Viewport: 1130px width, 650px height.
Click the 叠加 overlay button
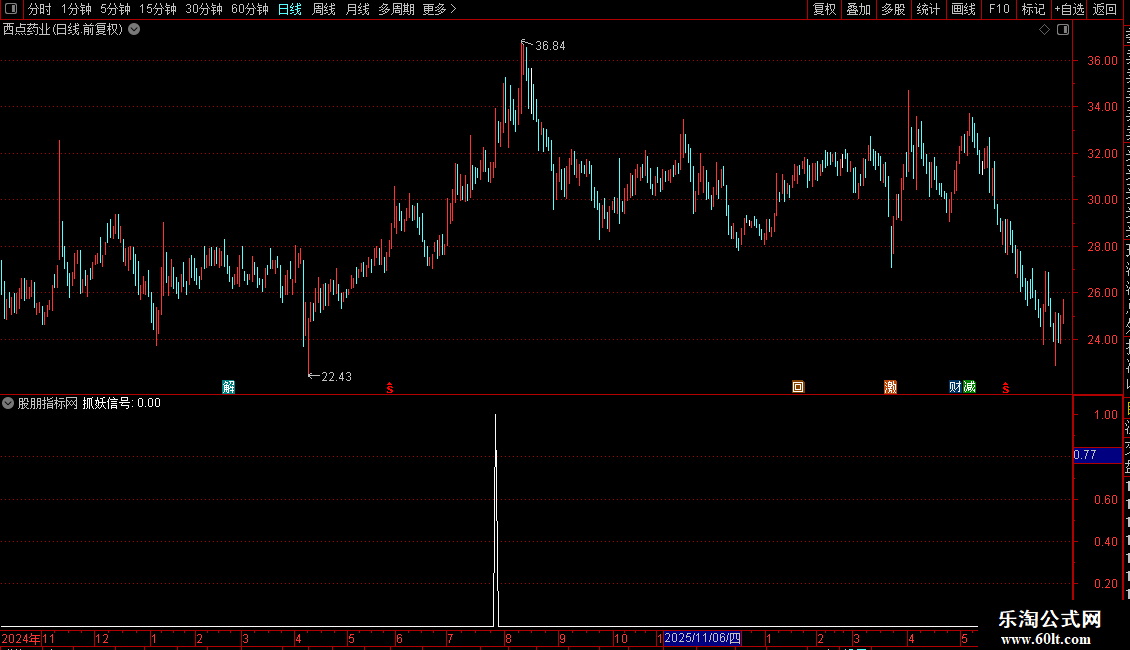[x=858, y=9]
